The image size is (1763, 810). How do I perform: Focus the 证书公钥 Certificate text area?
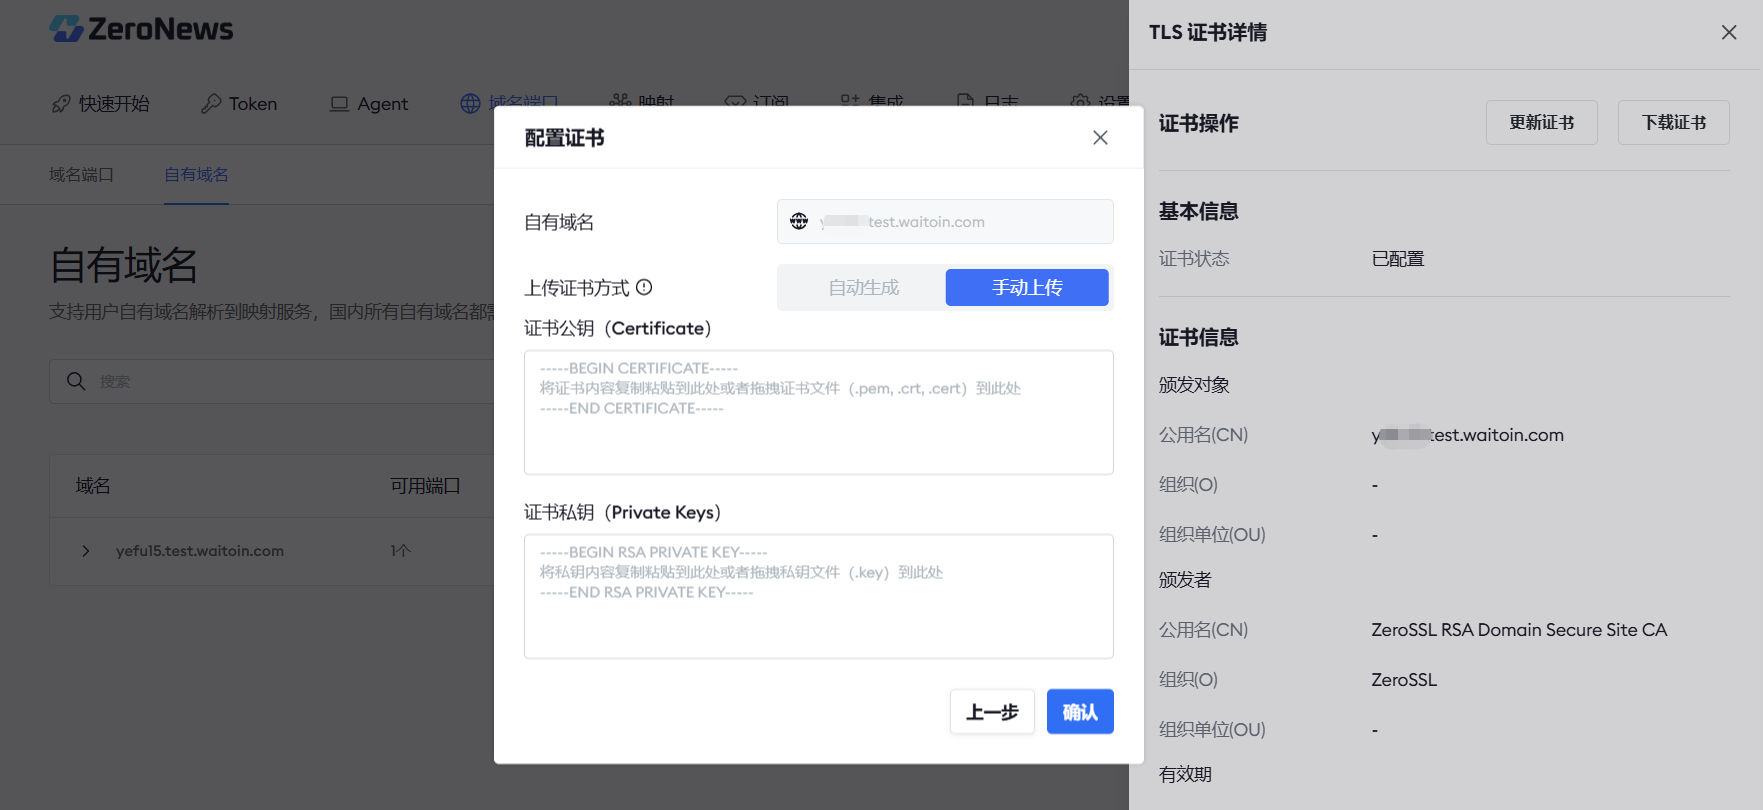819,412
